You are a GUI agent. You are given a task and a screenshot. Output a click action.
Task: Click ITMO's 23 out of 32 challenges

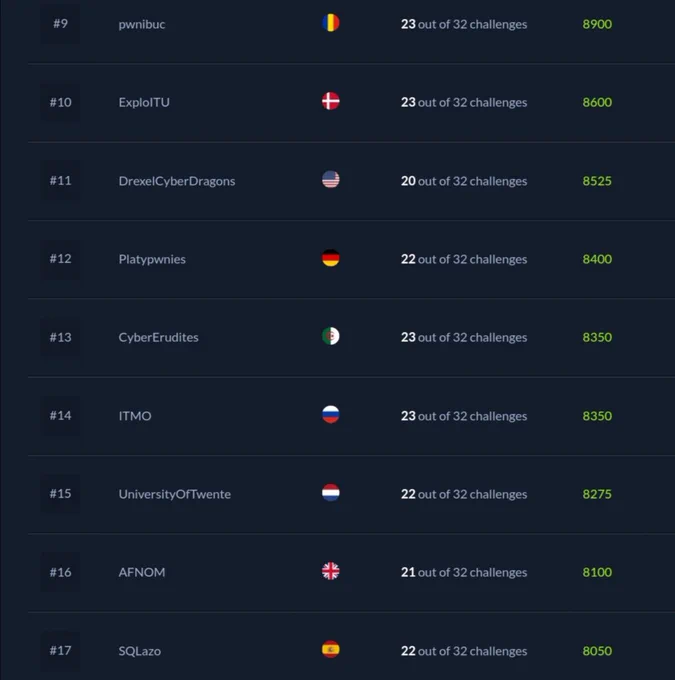(x=464, y=416)
